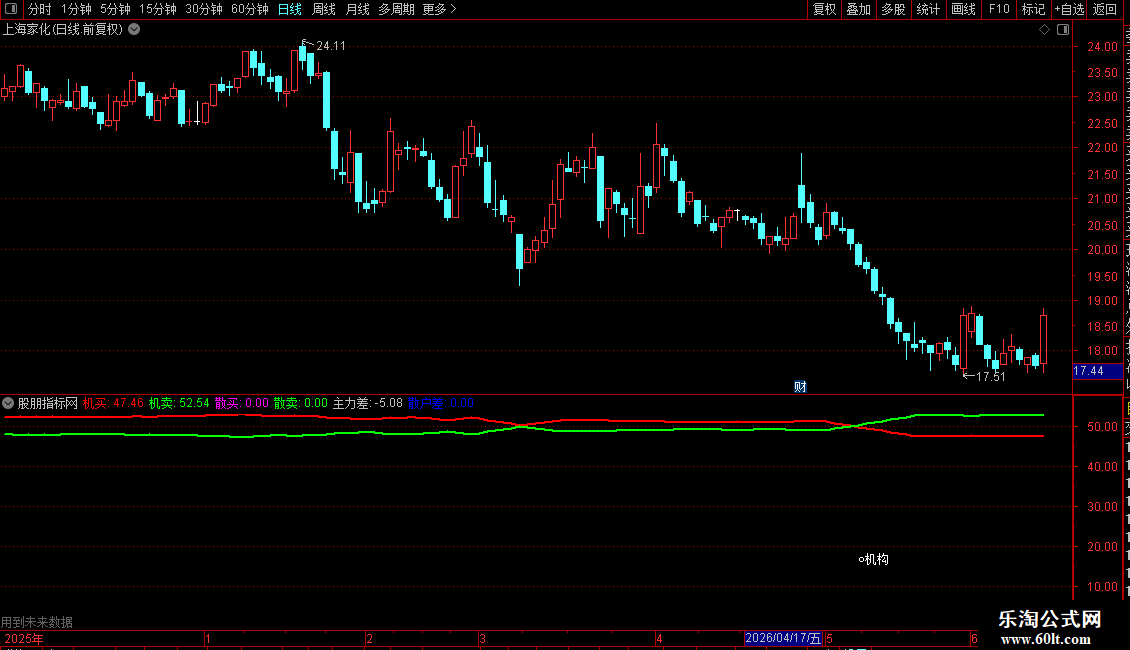This screenshot has height=650, width=1130.
Task: Open the 复权 adjustment option
Action: pos(824,9)
